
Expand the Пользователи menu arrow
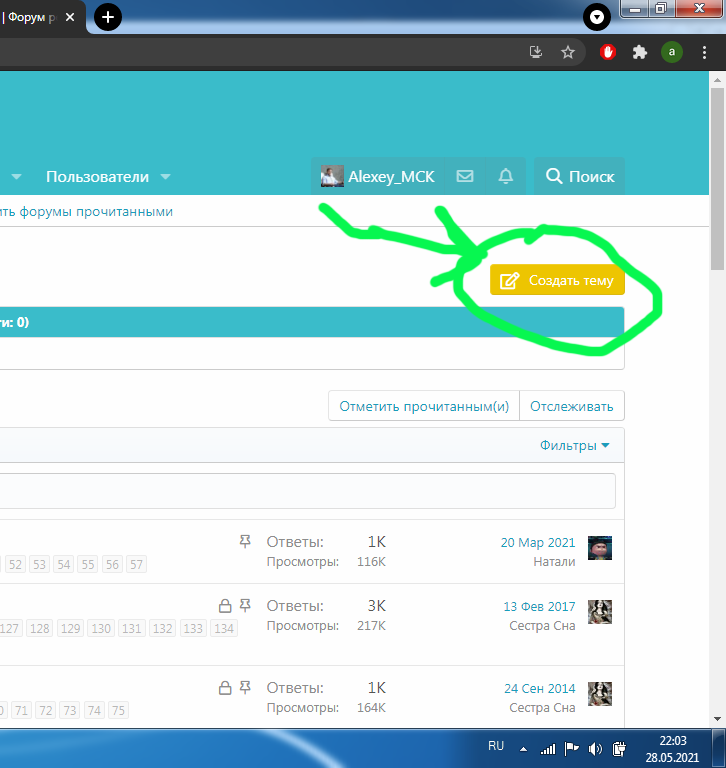click(166, 177)
